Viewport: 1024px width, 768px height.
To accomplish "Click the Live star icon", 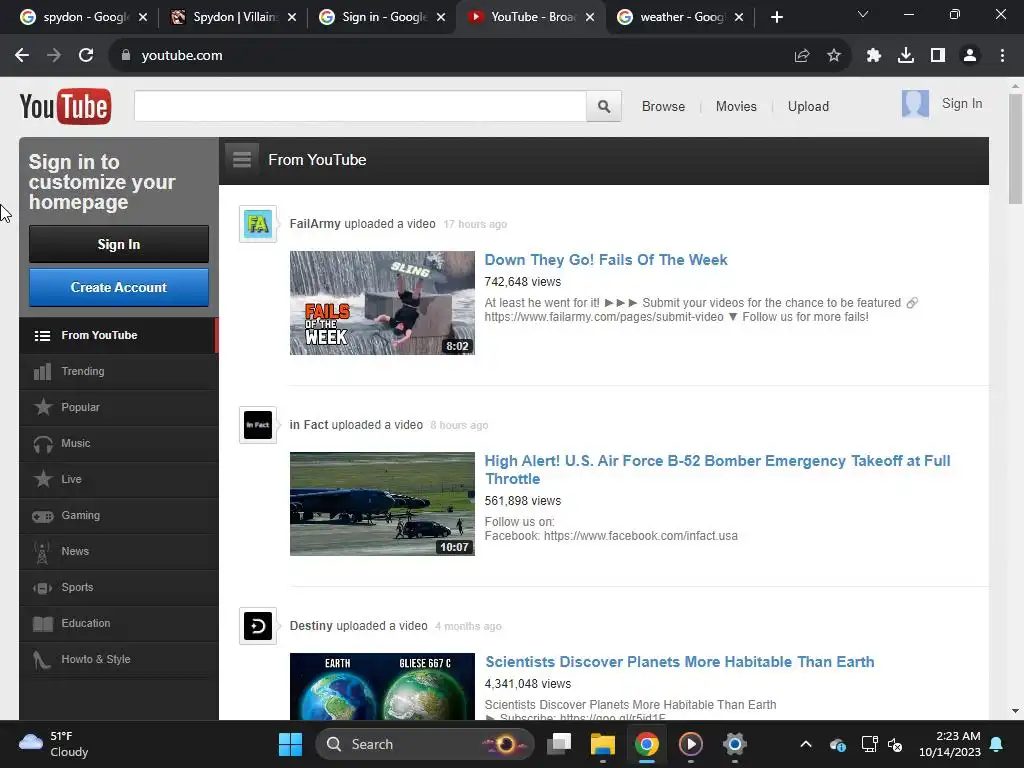I will [x=42, y=479].
